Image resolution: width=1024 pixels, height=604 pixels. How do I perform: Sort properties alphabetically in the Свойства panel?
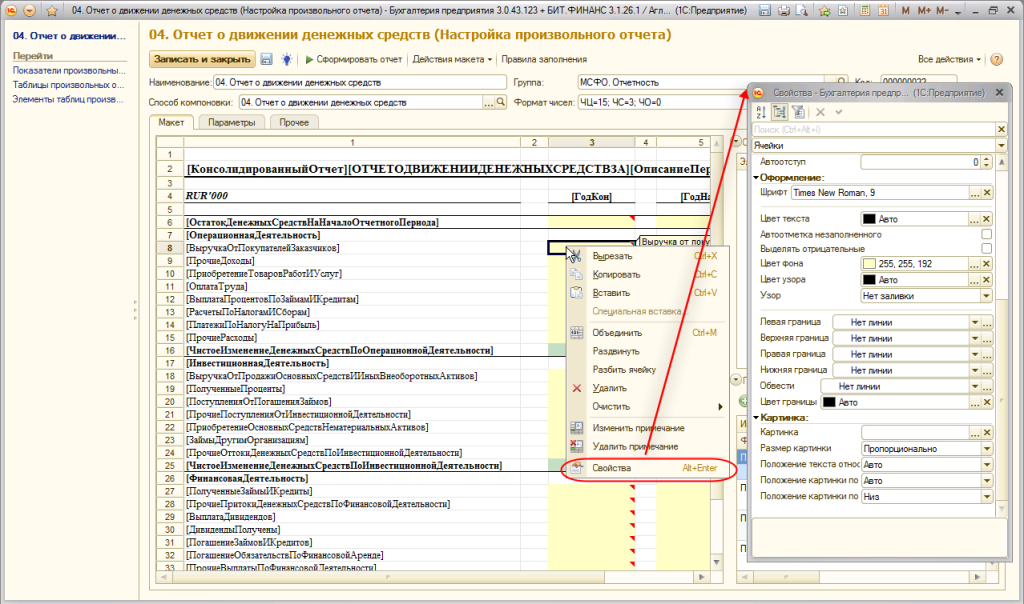coord(761,111)
